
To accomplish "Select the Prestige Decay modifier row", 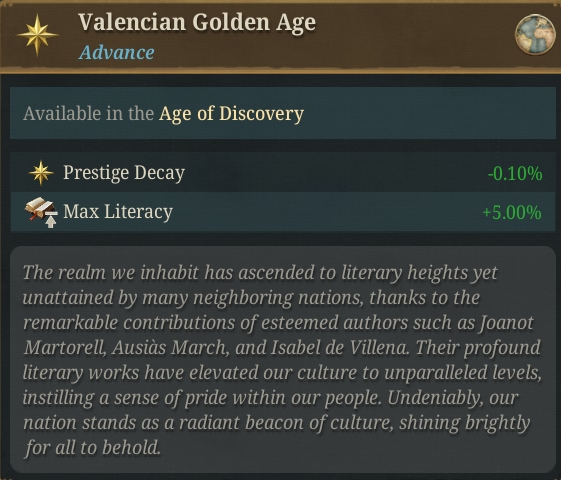I will [283, 173].
